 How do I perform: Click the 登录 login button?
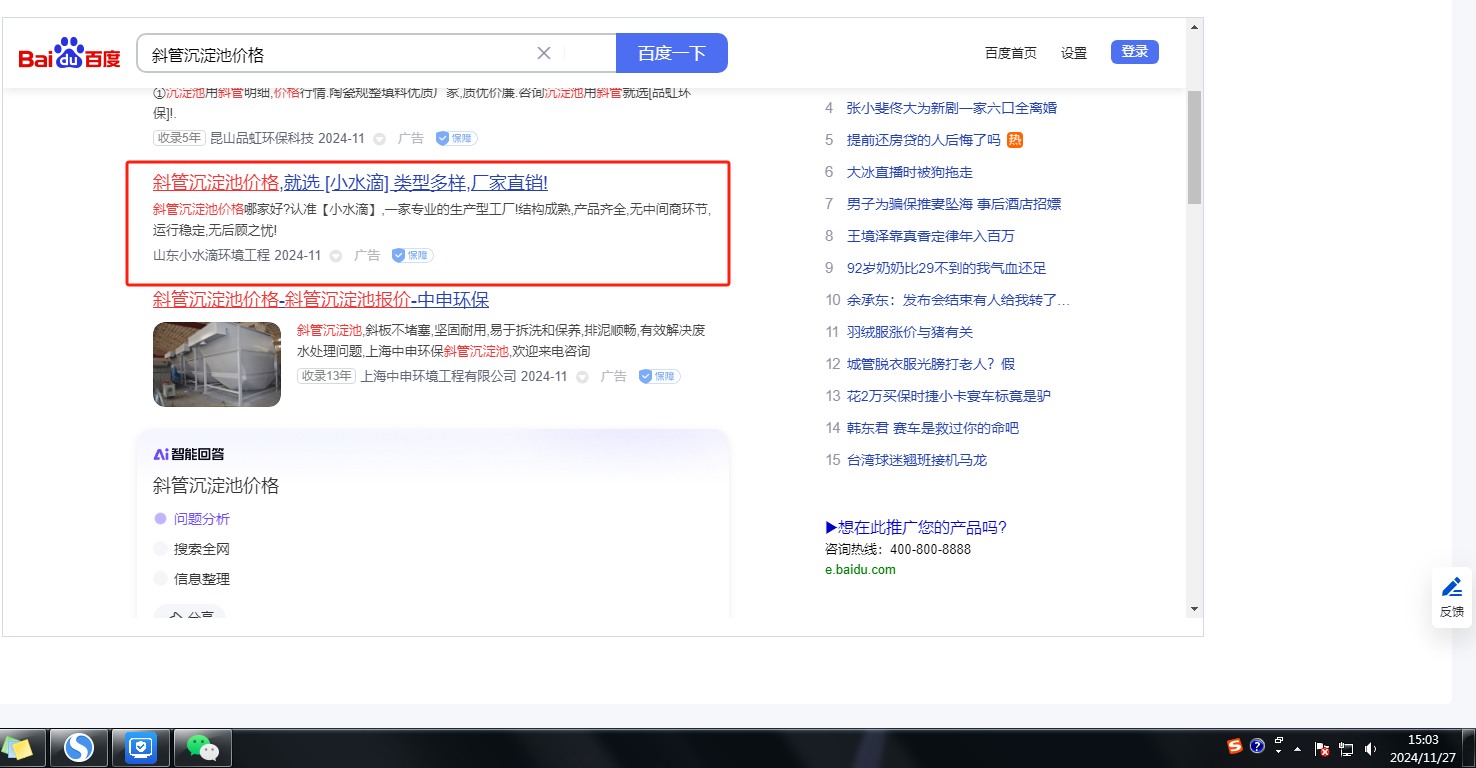click(1134, 52)
